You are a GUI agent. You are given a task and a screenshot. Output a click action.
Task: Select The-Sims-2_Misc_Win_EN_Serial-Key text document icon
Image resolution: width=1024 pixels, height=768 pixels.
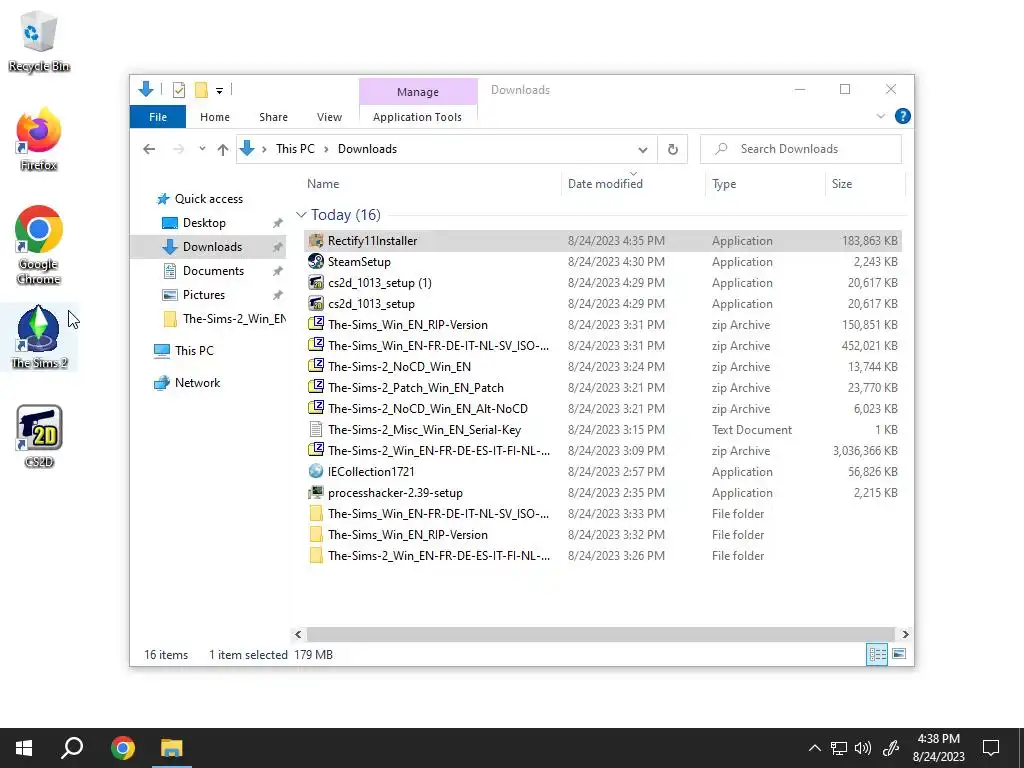[x=316, y=430]
